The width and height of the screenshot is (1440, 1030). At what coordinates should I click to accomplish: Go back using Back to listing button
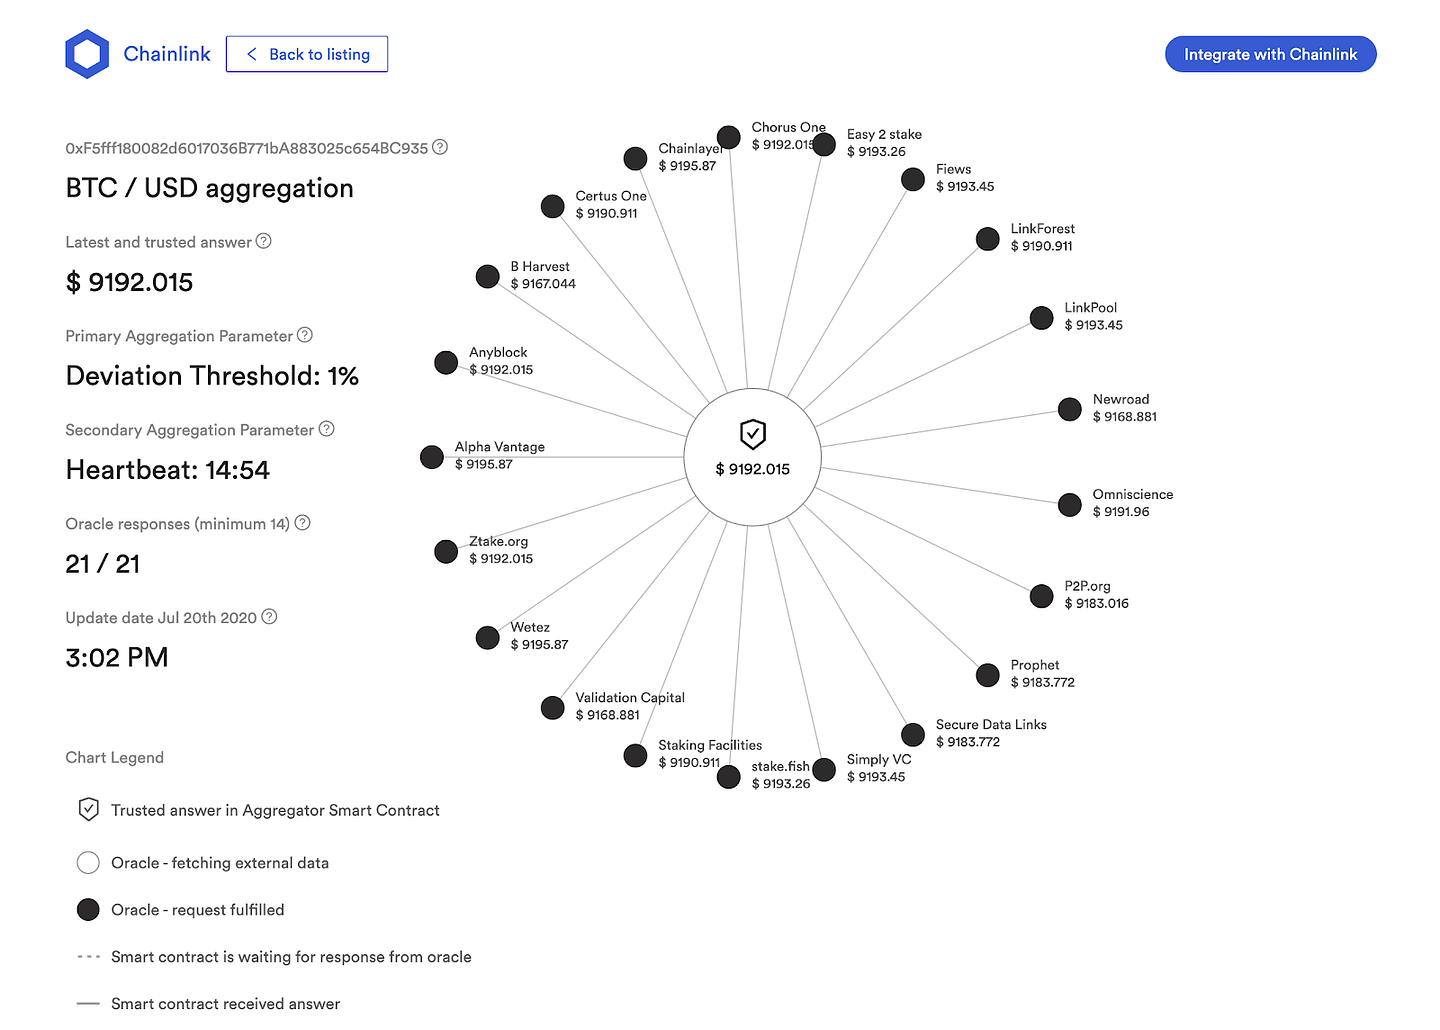tap(307, 54)
